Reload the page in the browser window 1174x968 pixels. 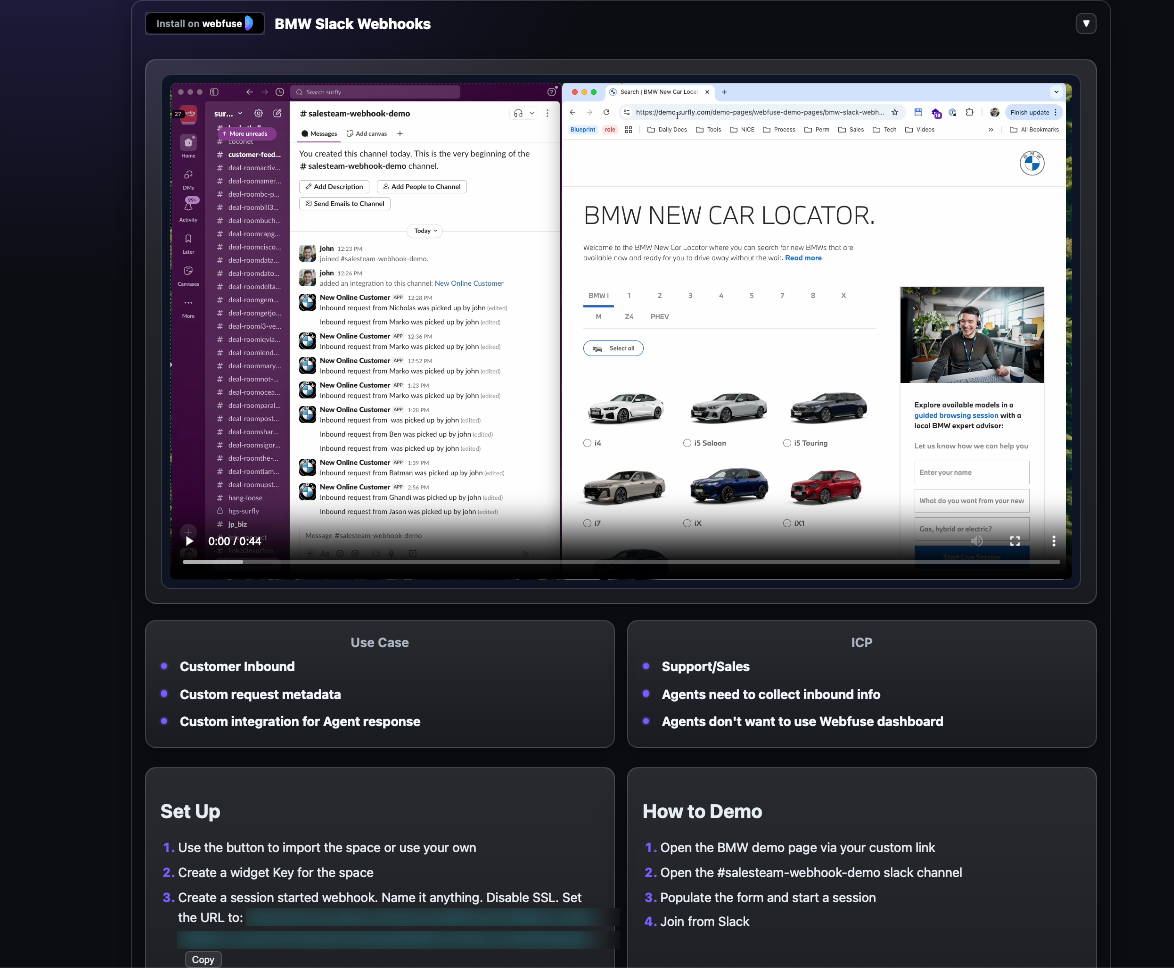(x=606, y=112)
